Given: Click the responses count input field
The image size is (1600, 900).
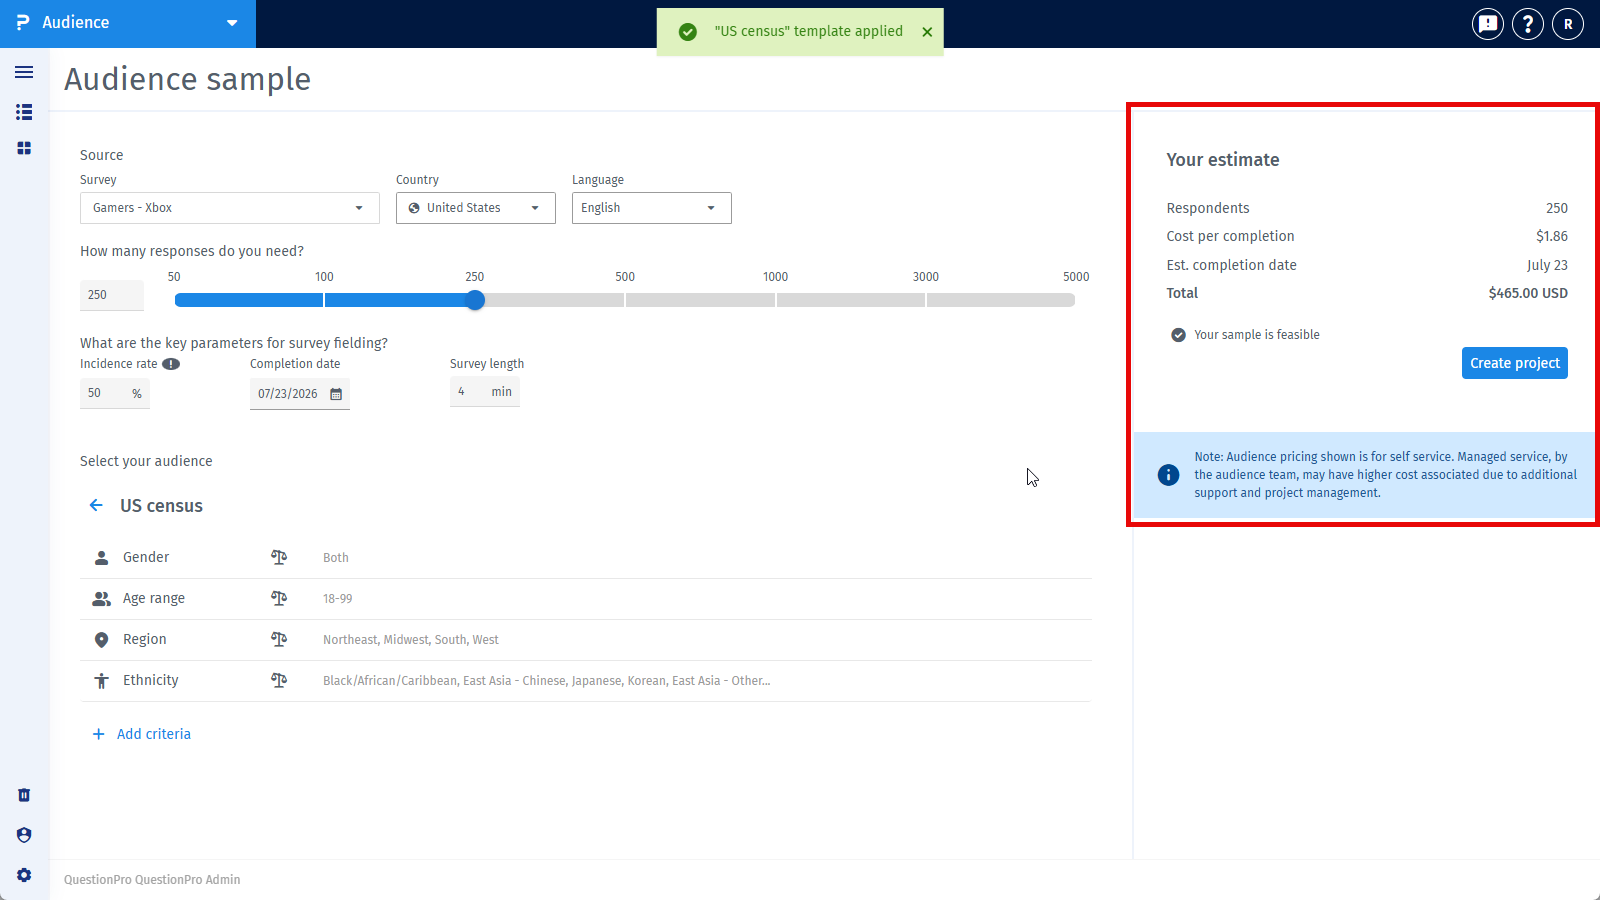Looking at the screenshot, I should [112, 295].
